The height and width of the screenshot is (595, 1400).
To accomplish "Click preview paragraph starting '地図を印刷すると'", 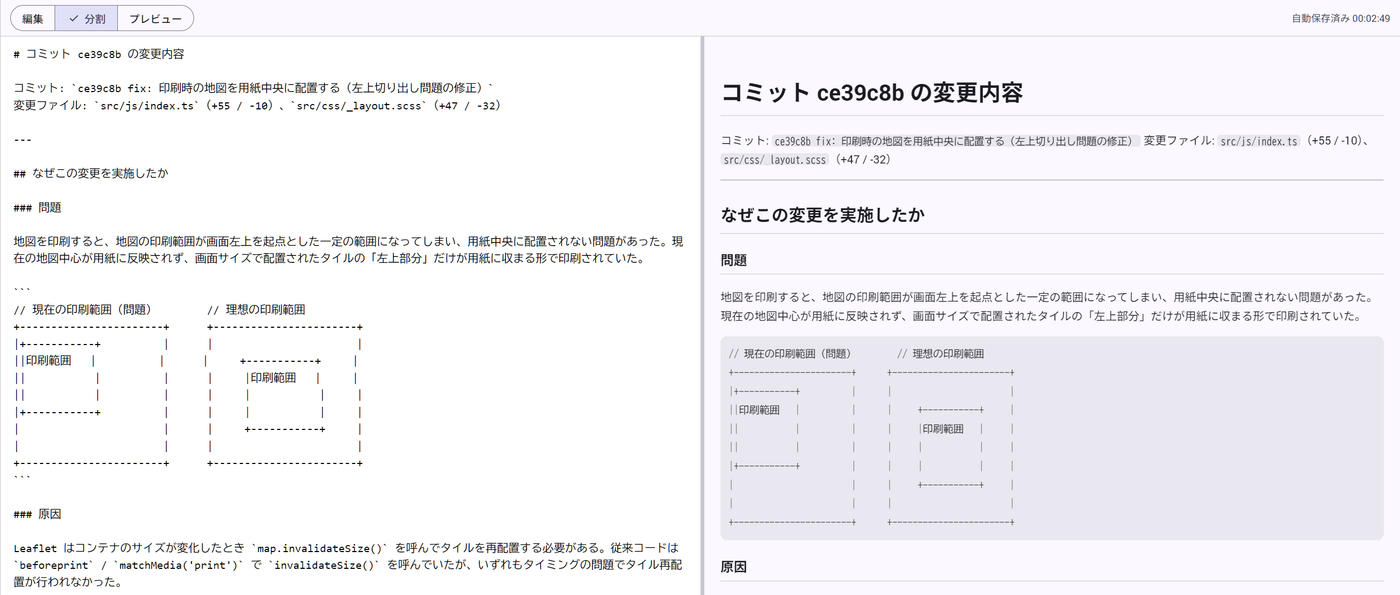I will point(1046,307).
